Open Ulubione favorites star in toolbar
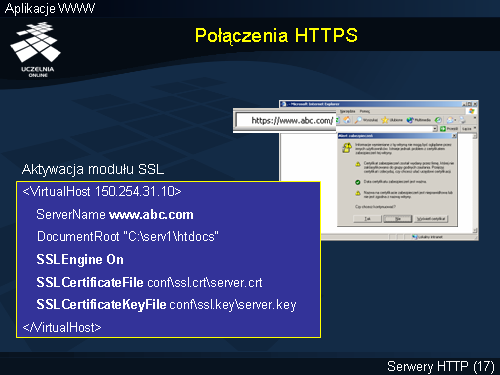Viewport: 500px width, 375px height. (x=392, y=120)
